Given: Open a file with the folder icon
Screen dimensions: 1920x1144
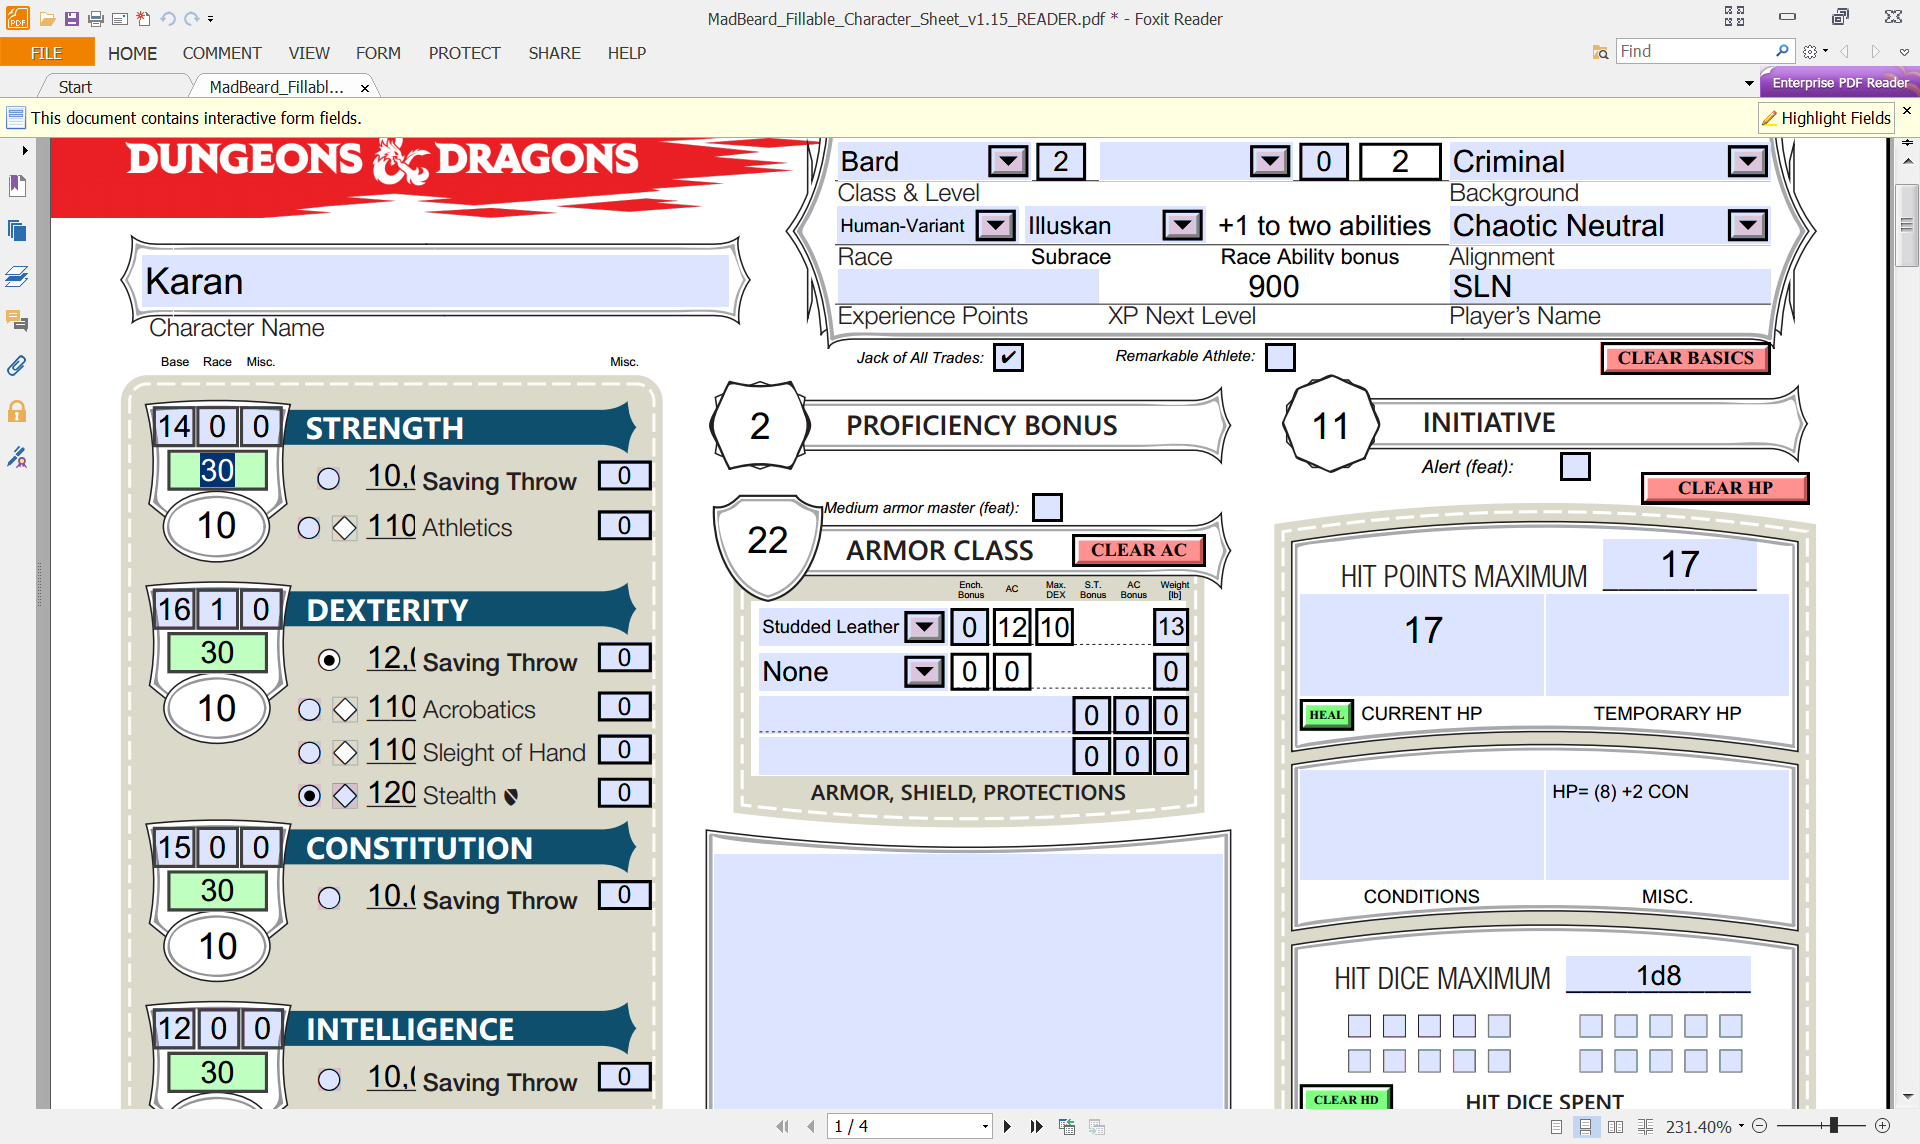Looking at the screenshot, I should 47,18.
